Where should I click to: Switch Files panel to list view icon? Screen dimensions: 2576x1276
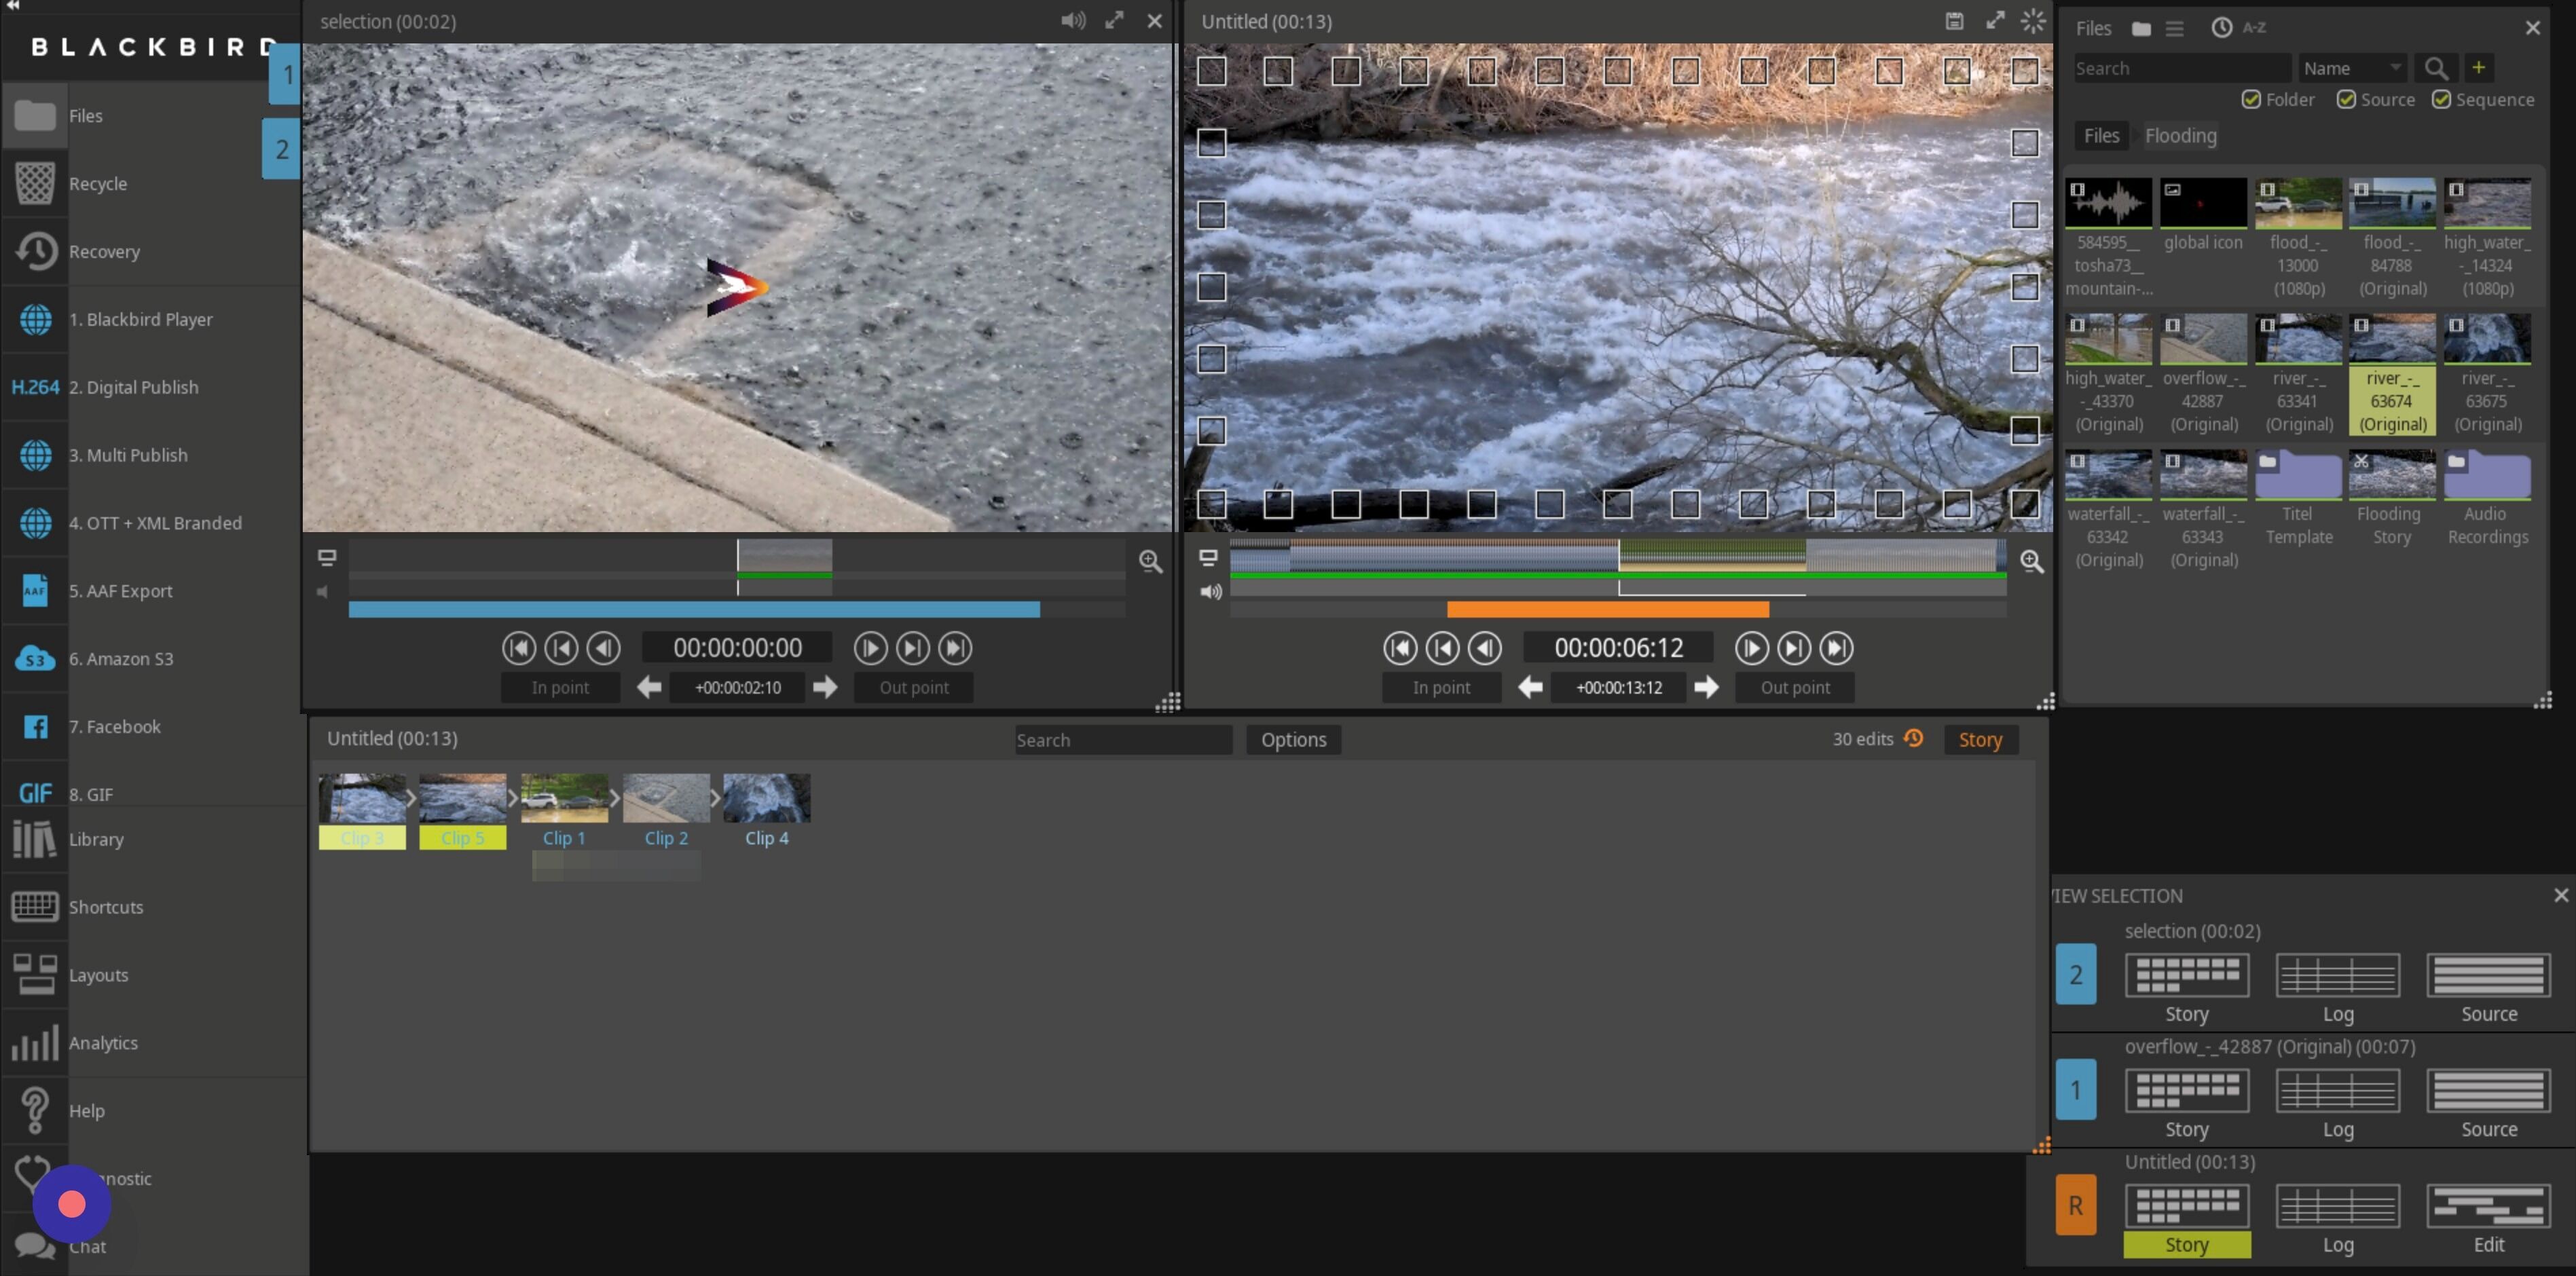click(2174, 28)
